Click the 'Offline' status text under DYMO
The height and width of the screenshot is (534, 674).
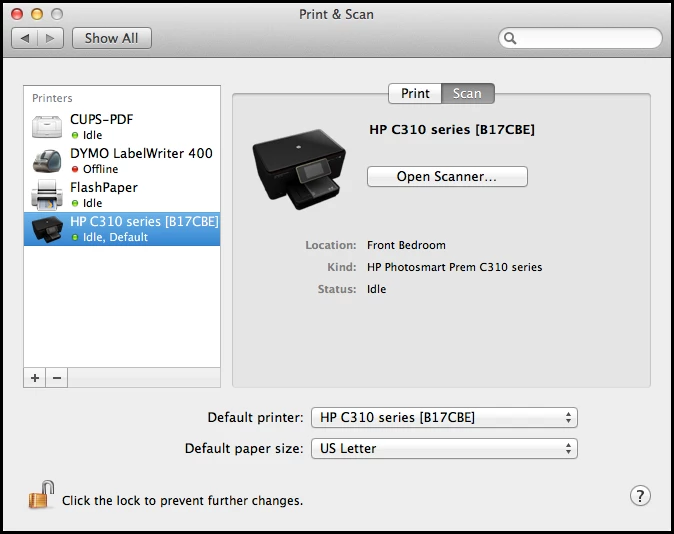[x=101, y=169]
